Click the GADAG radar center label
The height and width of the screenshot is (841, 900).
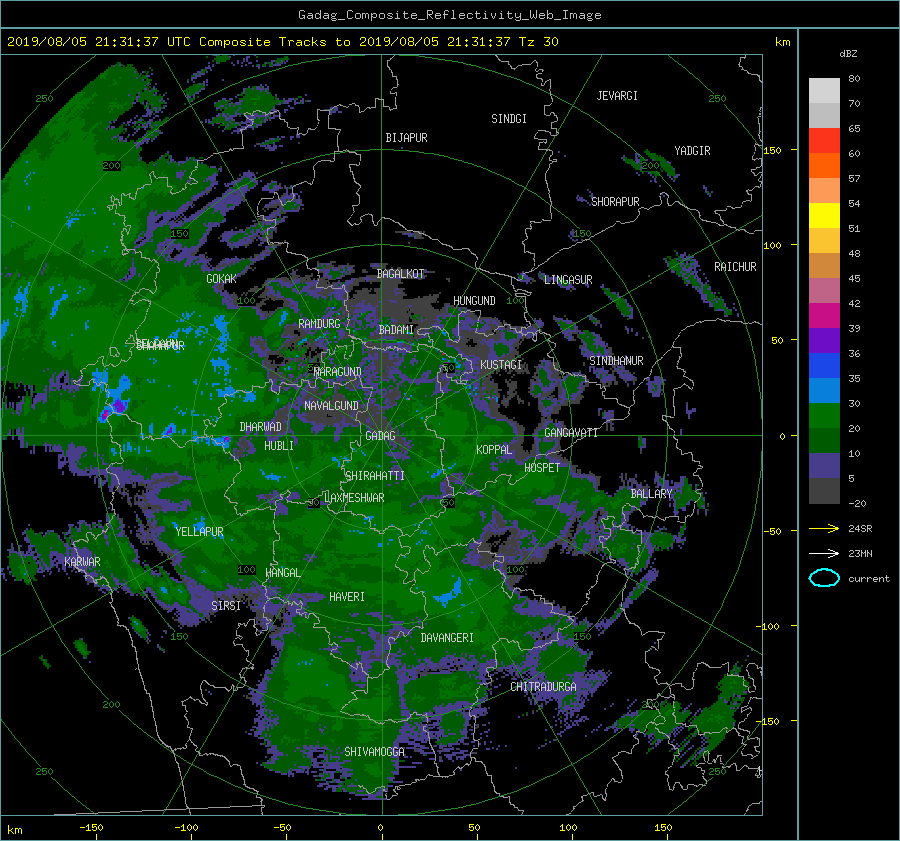[x=380, y=436]
